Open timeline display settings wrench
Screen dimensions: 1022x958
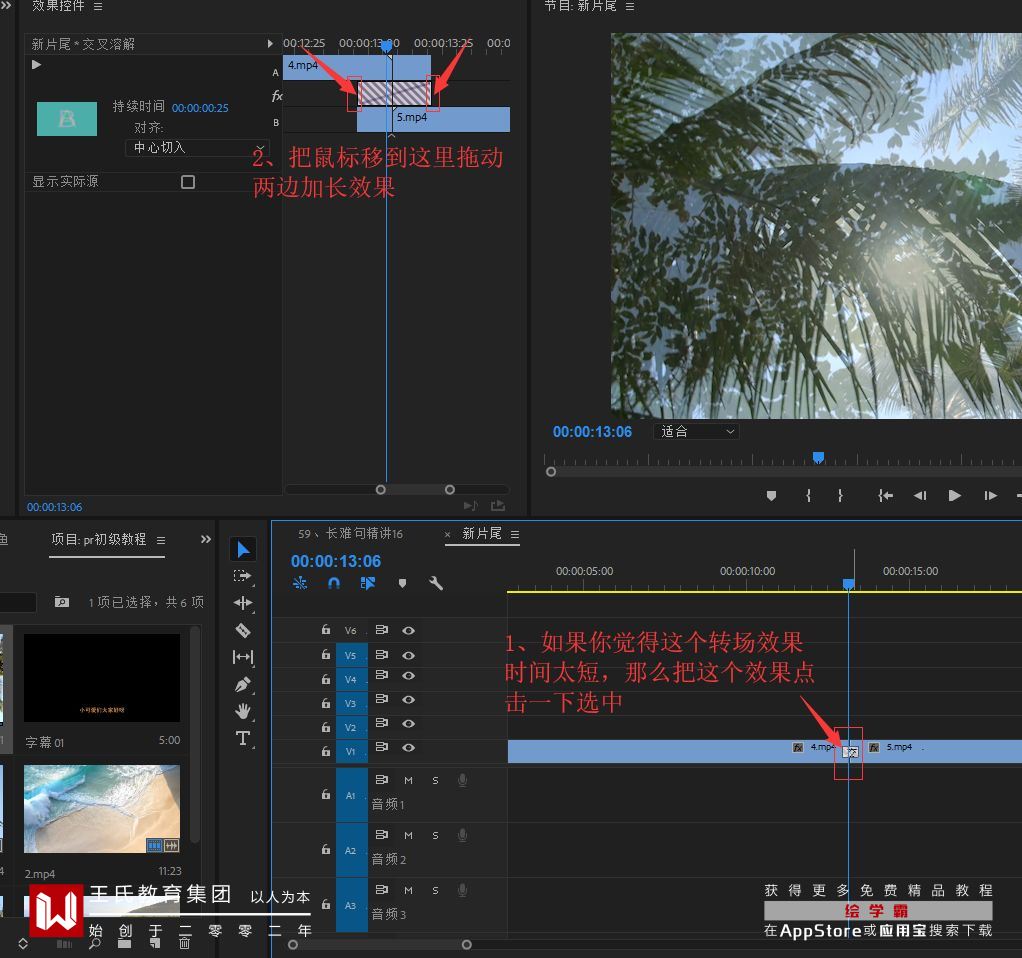(436, 583)
